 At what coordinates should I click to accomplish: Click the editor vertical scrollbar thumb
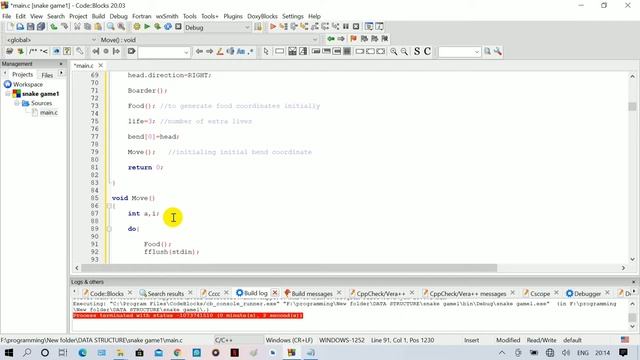coord(632,106)
